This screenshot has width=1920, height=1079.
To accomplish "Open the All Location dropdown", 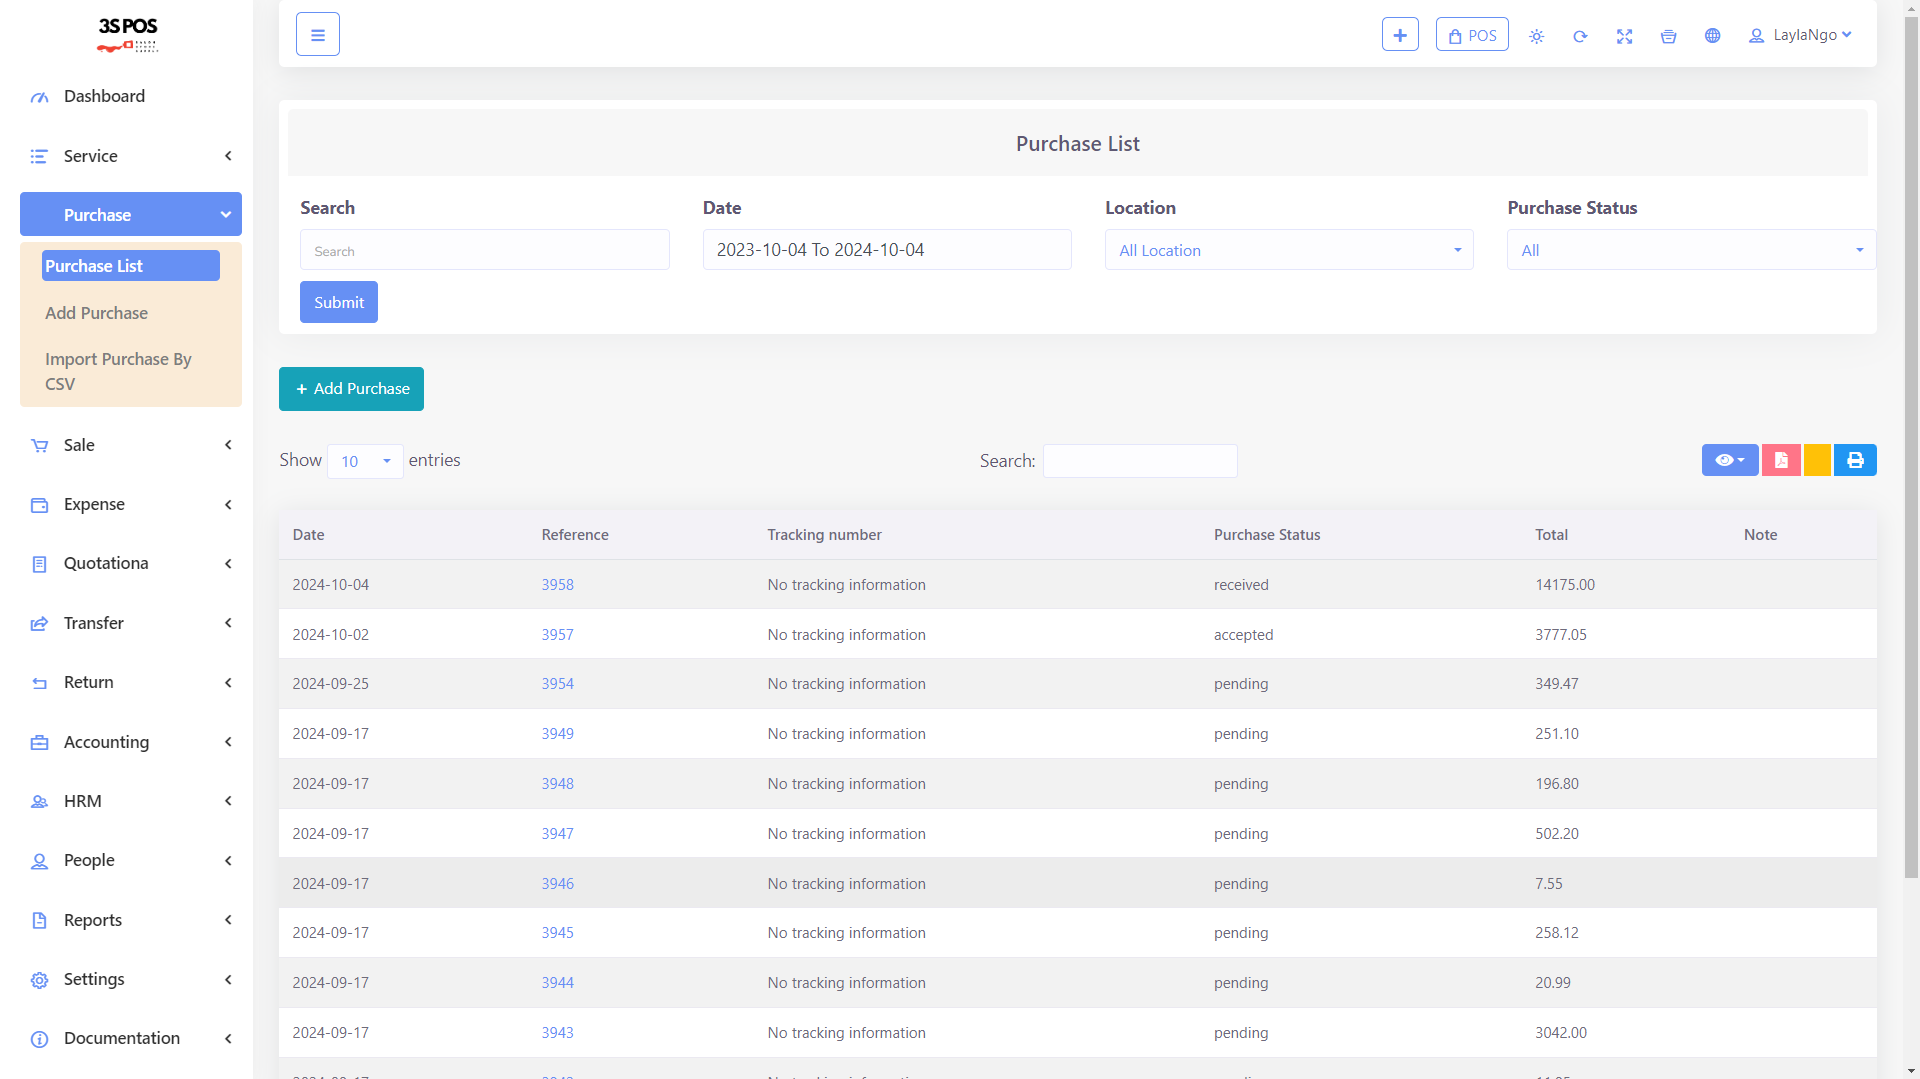I will coord(1288,250).
